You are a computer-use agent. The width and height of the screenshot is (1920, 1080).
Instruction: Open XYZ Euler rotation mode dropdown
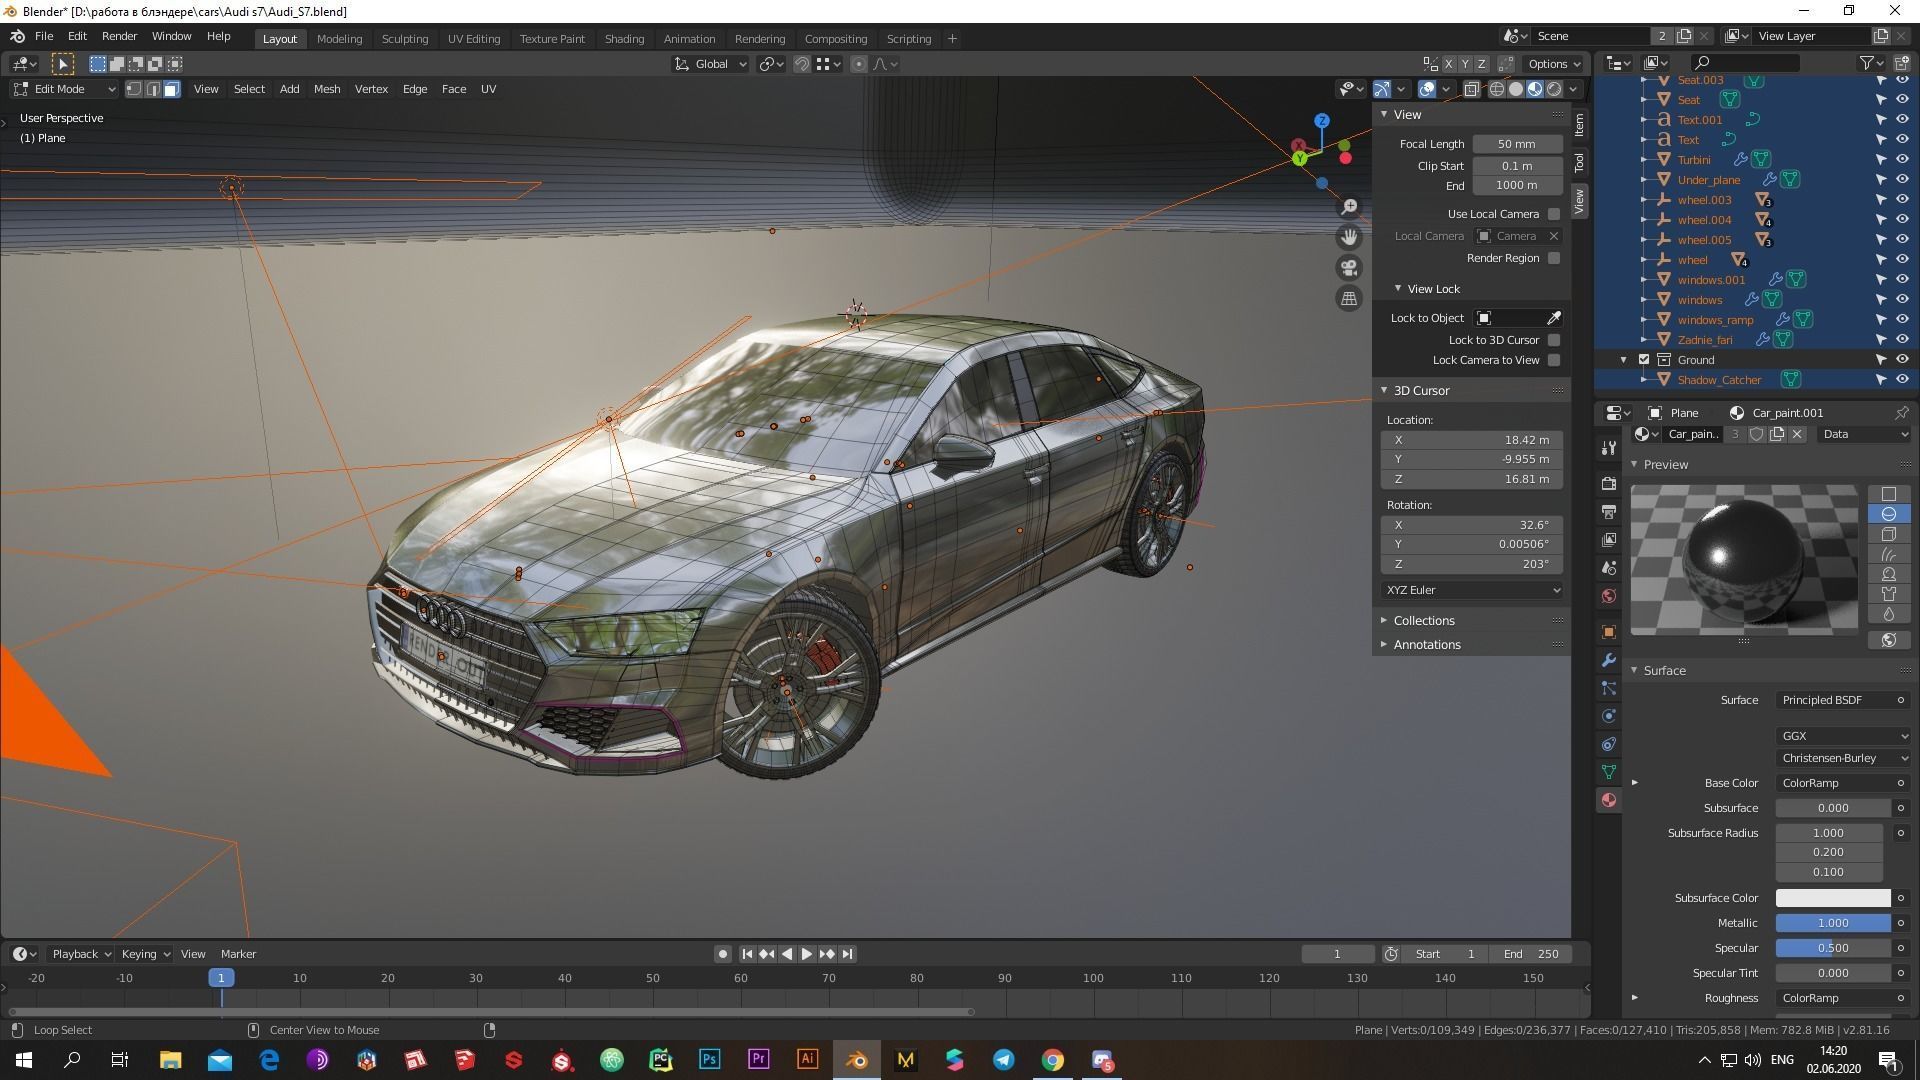coord(1472,590)
